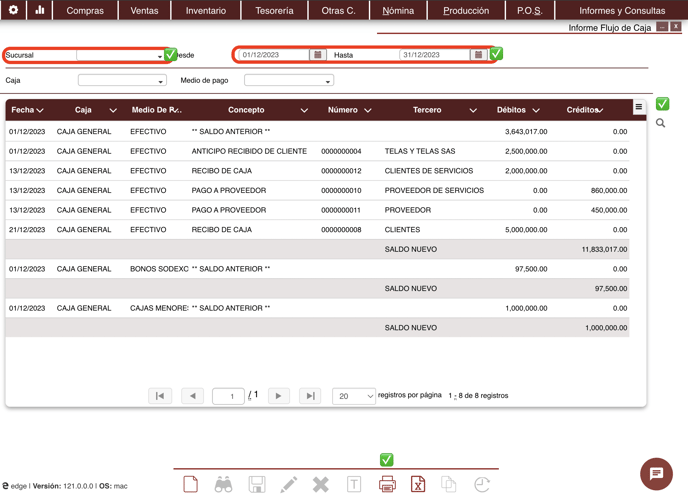Create a new blank document
The height and width of the screenshot is (495, 688).
point(190,484)
